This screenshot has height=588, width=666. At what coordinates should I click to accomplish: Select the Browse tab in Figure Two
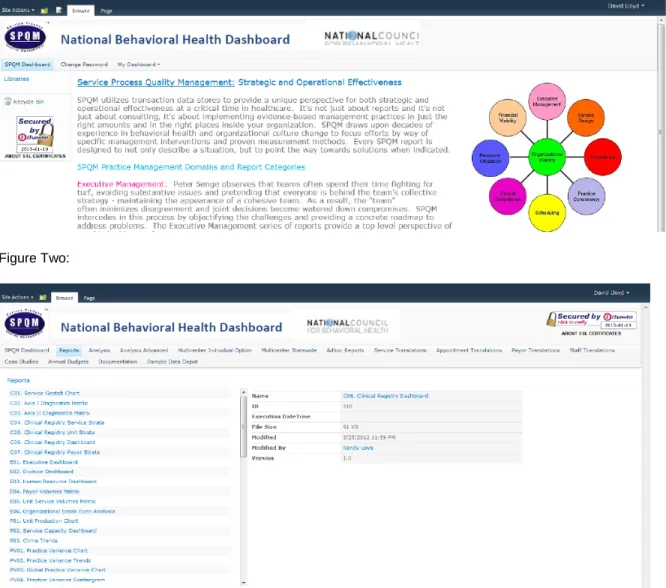click(65, 298)
